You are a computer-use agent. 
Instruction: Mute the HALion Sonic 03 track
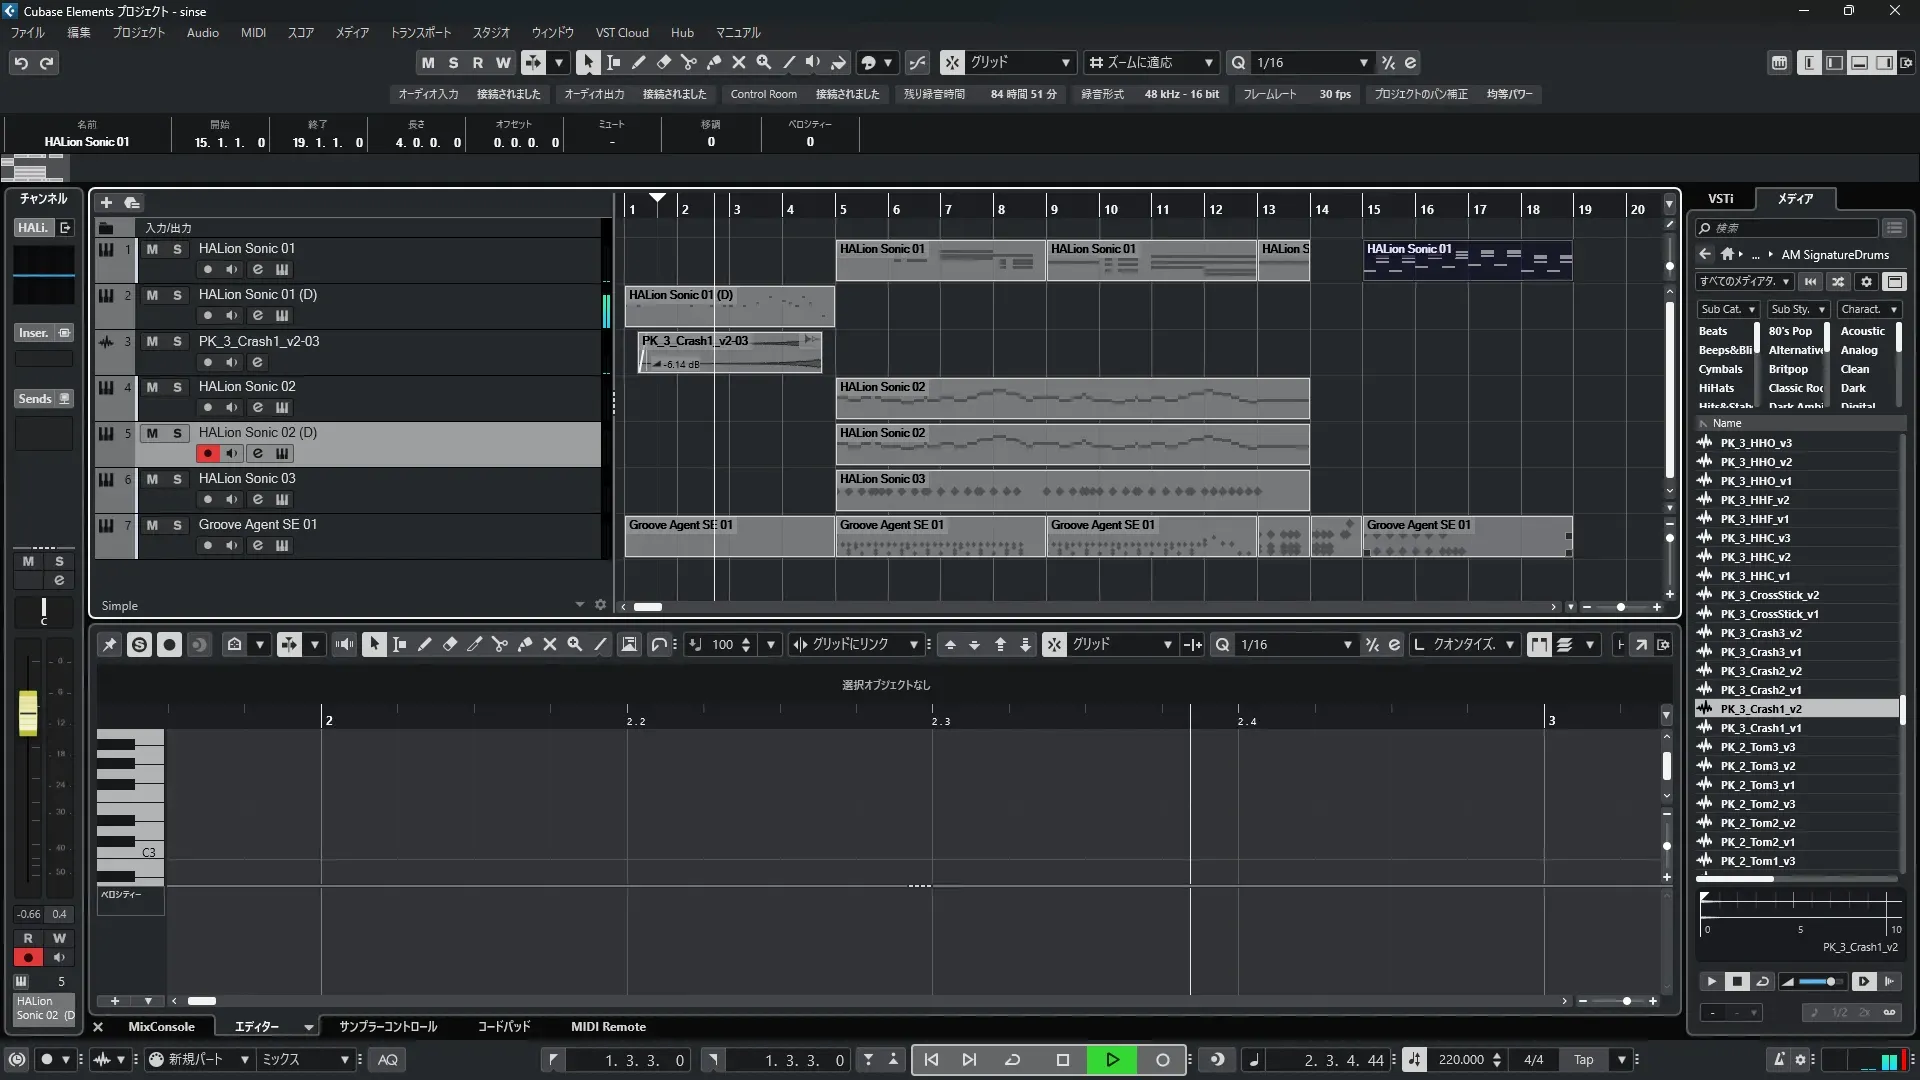(152, 479)
